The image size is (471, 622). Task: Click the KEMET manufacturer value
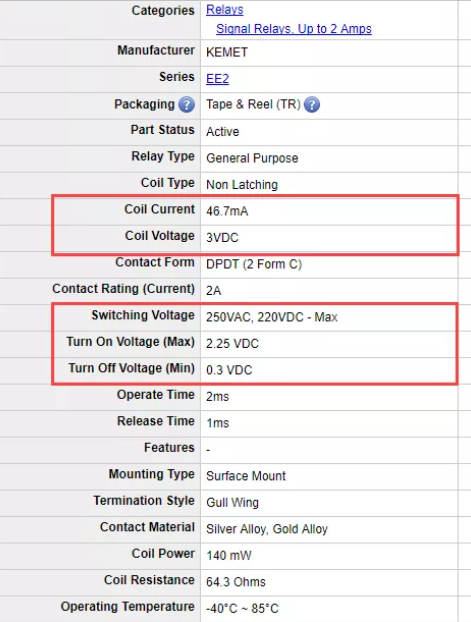click(227, 52)
